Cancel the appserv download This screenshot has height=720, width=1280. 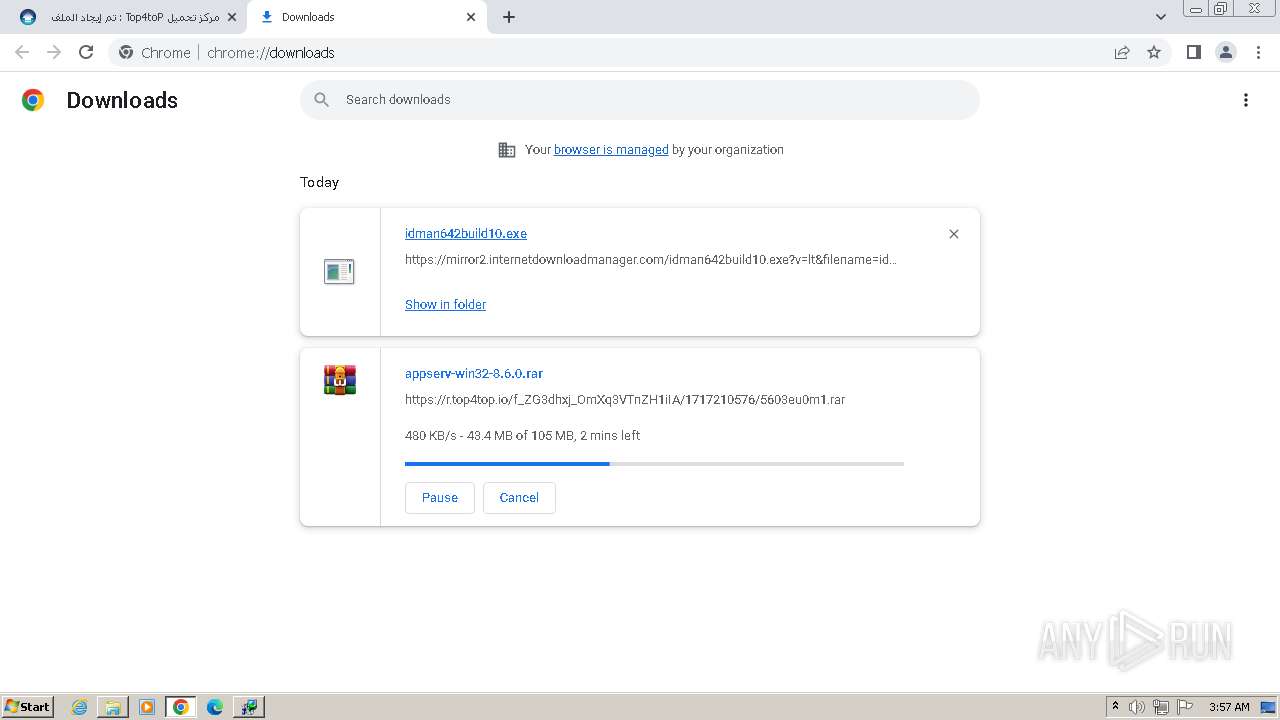coord(519,497)
